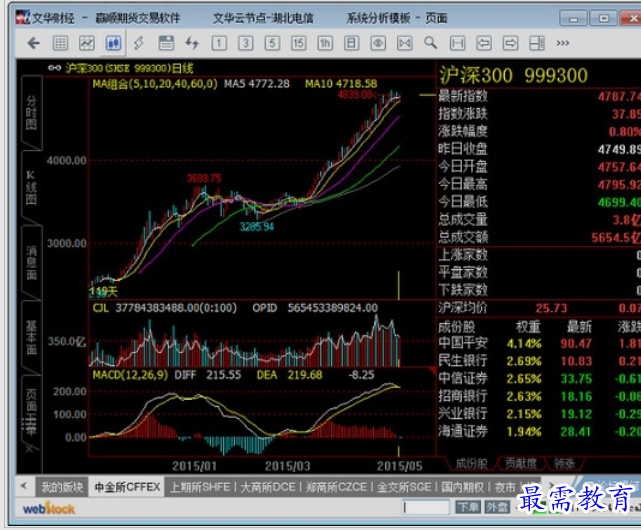Select the 招商银行 constituent row
641x530 pixels.
click(539, 396)
